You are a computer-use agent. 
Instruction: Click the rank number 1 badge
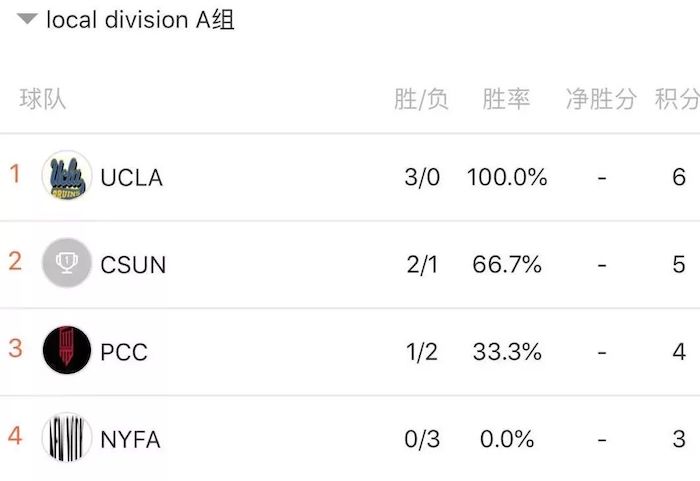[x=15, y=174]
